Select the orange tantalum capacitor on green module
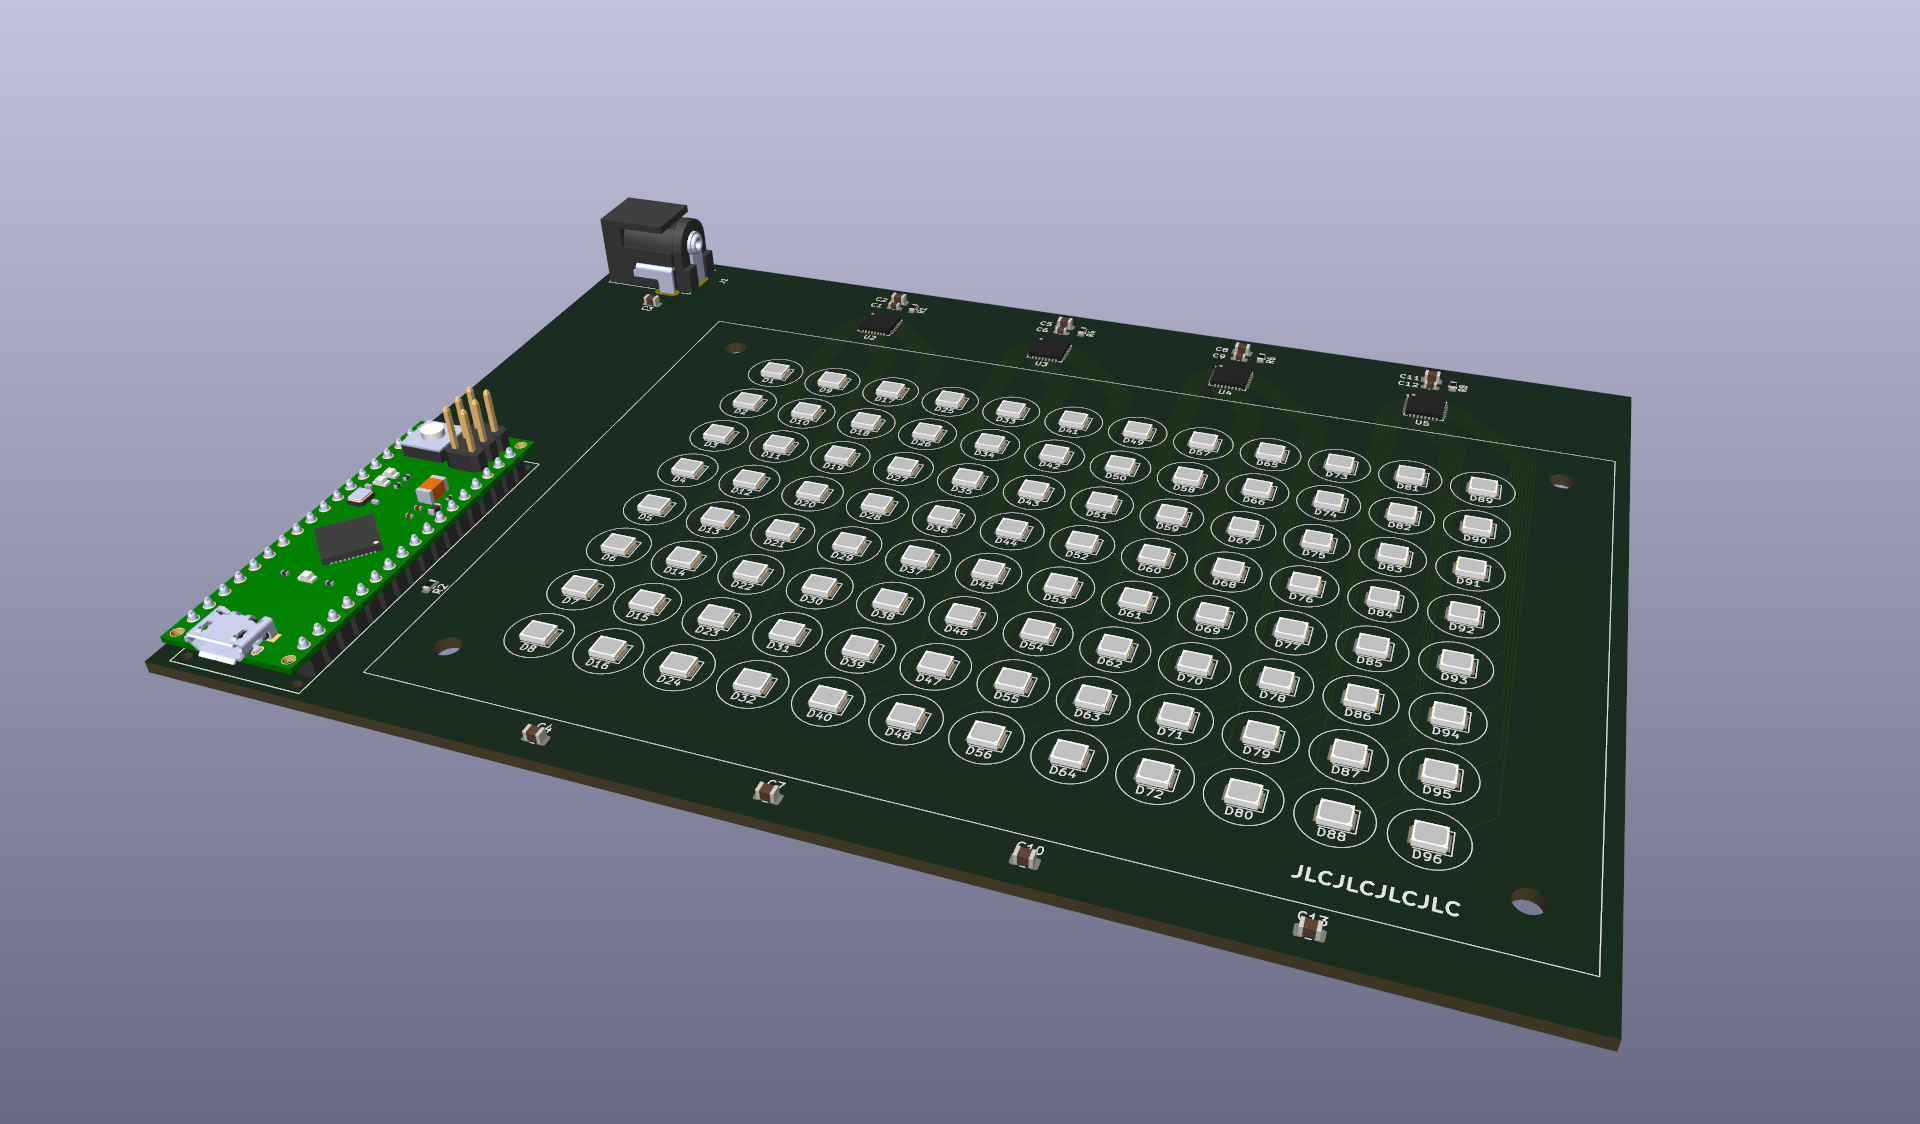The width and height of the screenshot is (1920, 1124). (x=432, y=488)
